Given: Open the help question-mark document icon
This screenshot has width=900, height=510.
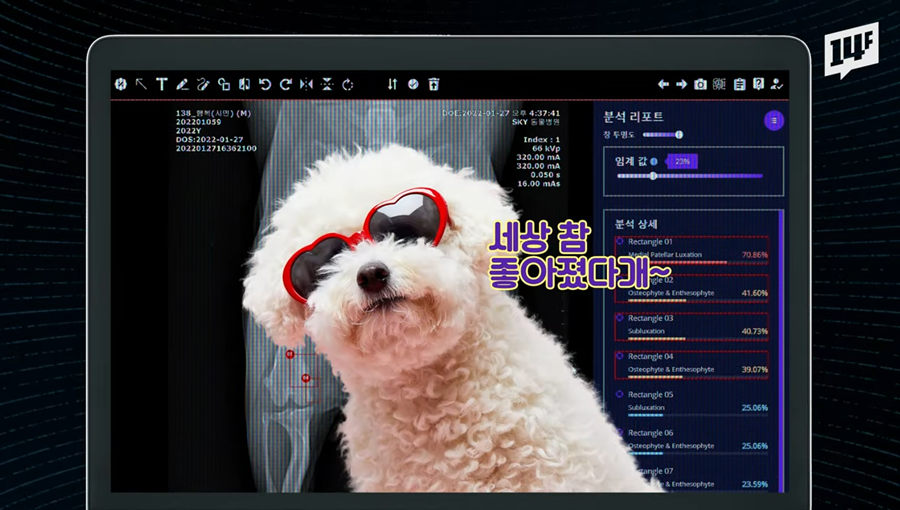Looking at the screenshot, I should tap(759, 84).
